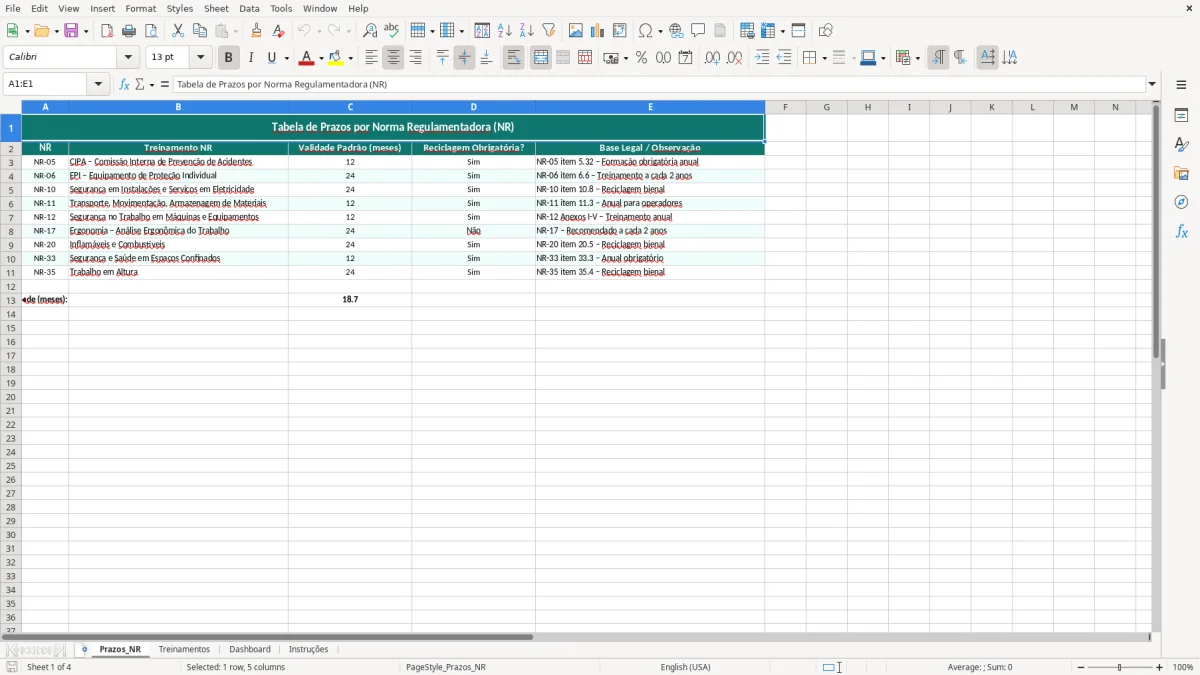The height and width of the screenshot is (675, 1200).
Task: Switch to the Instruções sheet tab
Action: pos(309,649)
